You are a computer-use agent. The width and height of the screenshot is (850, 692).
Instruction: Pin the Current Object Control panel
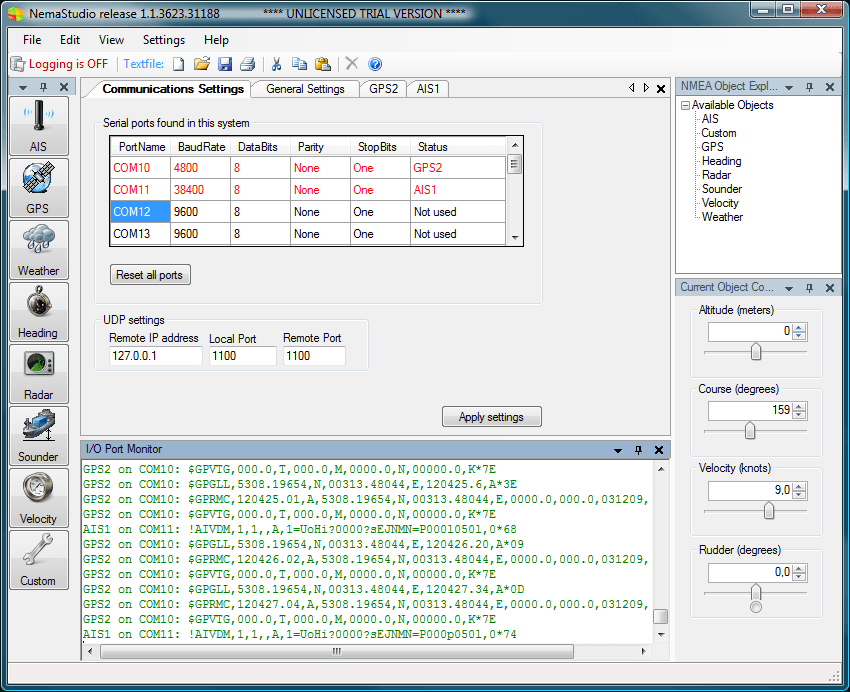pyautogui.click(x=809, y=288)
